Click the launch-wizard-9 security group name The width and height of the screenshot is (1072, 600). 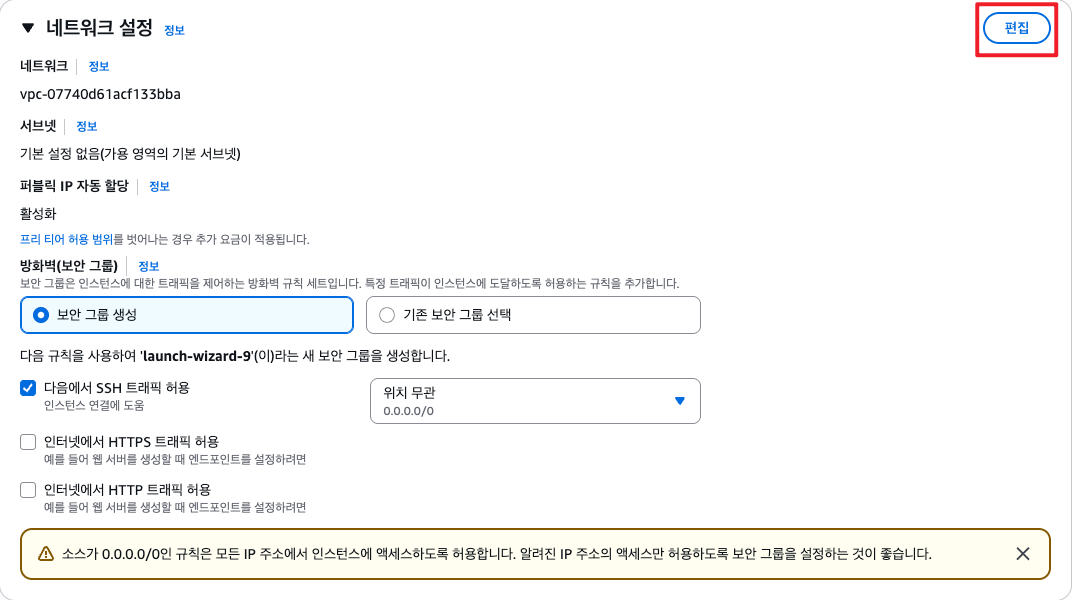pyautogui.click(x=197, y=356)
